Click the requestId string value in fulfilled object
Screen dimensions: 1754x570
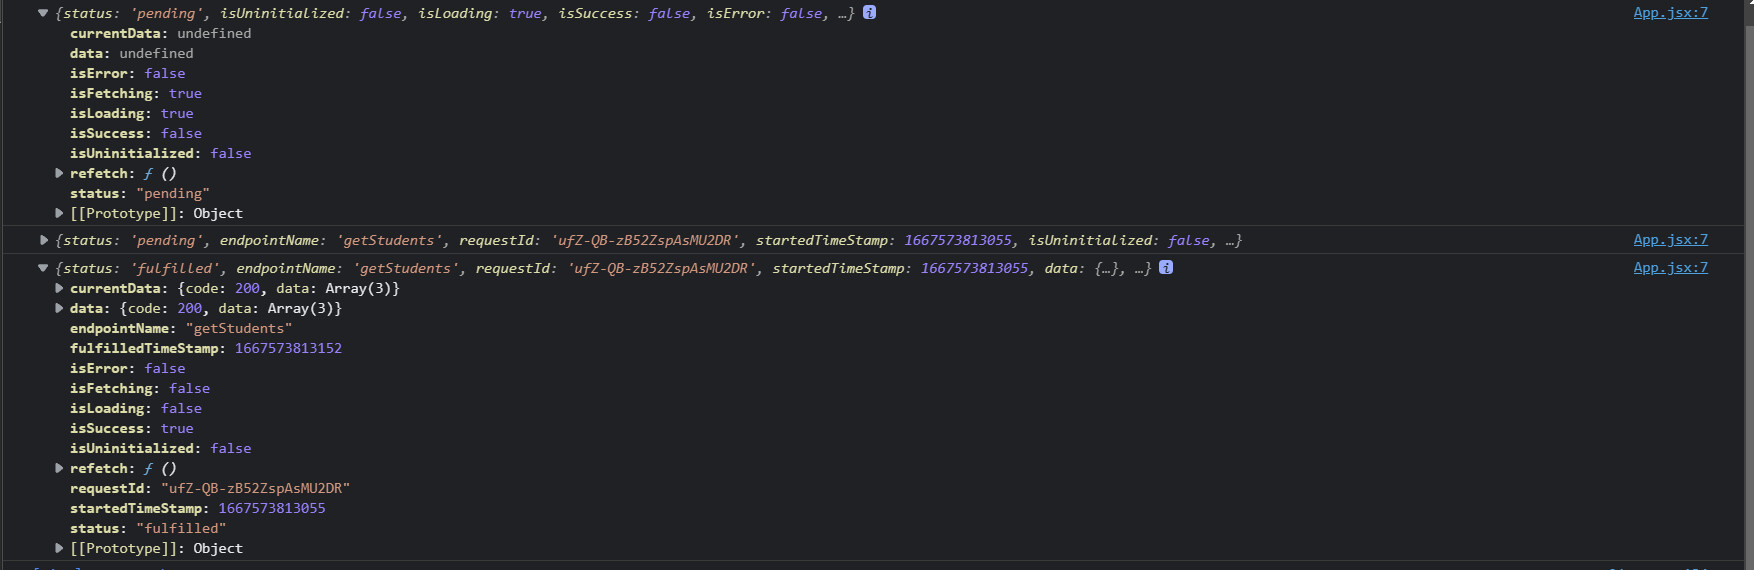[x=255, y=489]
